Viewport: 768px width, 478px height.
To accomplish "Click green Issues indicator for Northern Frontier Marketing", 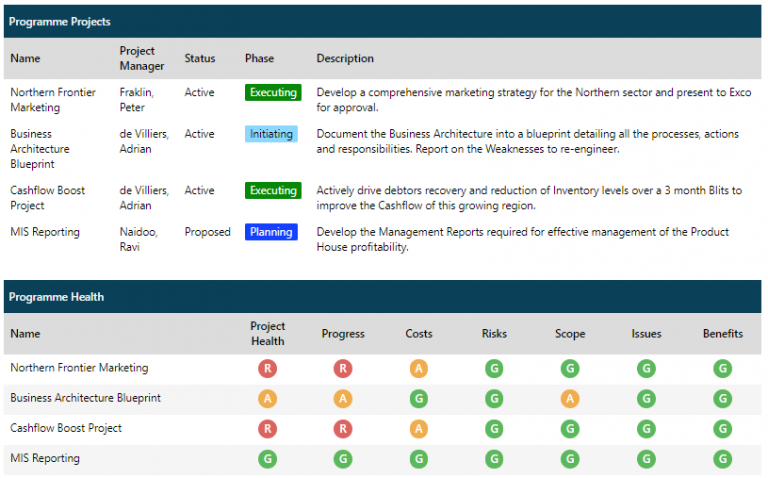I will (x=646, y=368).
